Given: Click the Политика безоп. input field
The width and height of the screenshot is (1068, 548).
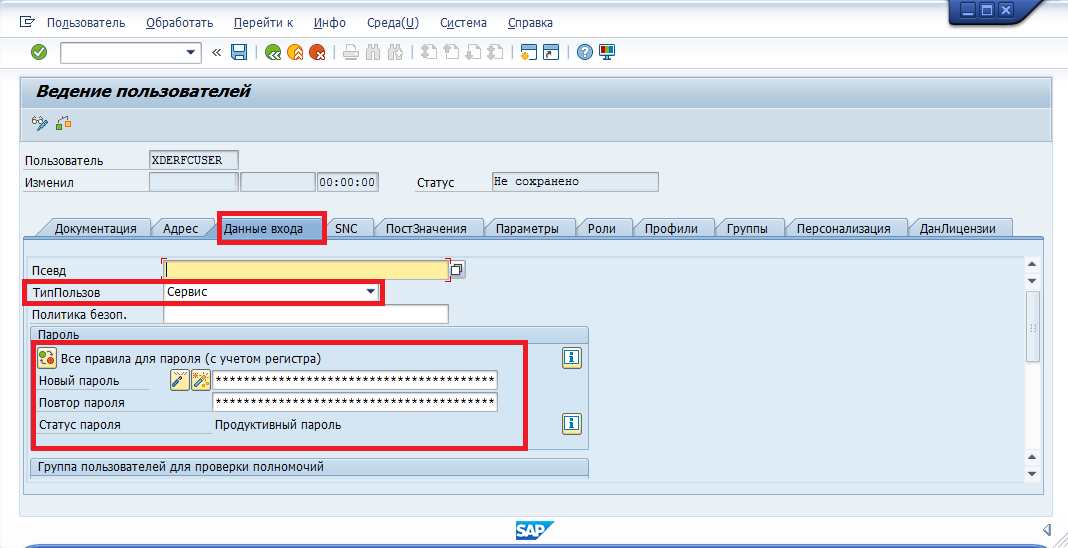Looking at the screenshot, I should coord(305,314).
